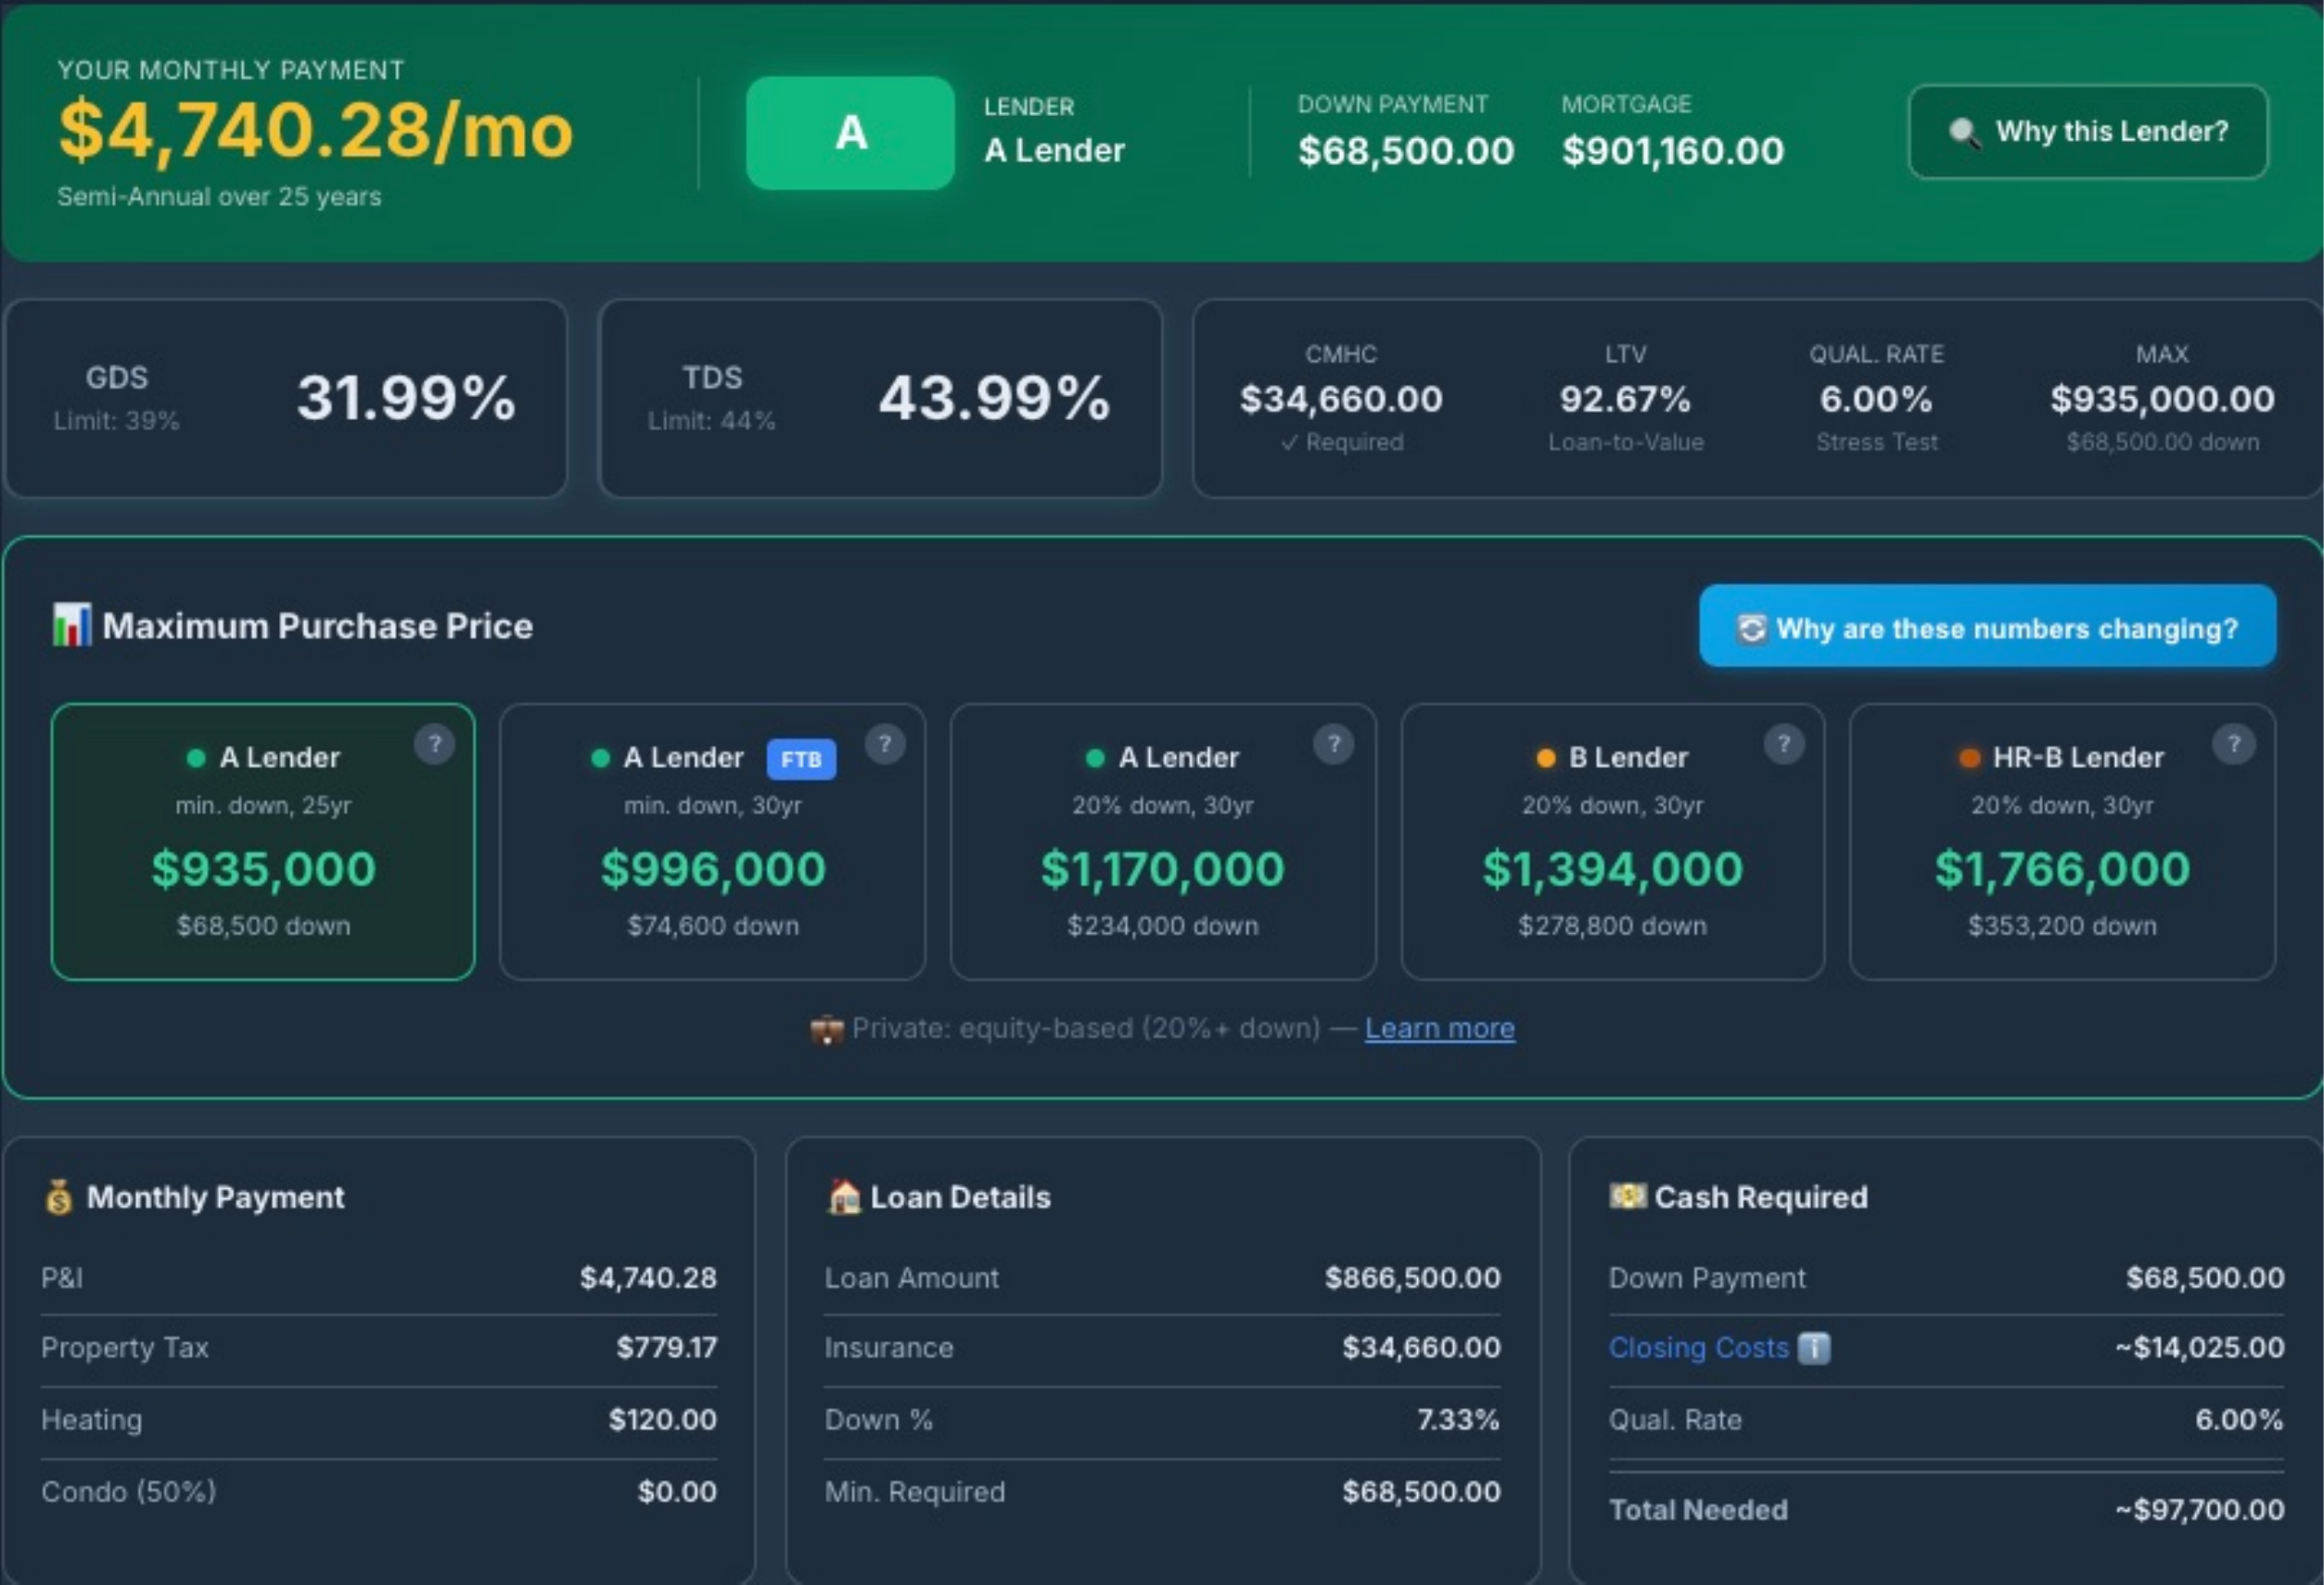Select the A Lender min down 25yr card
This screenshot has width=2324, height=1585.
tap(263, 843)
